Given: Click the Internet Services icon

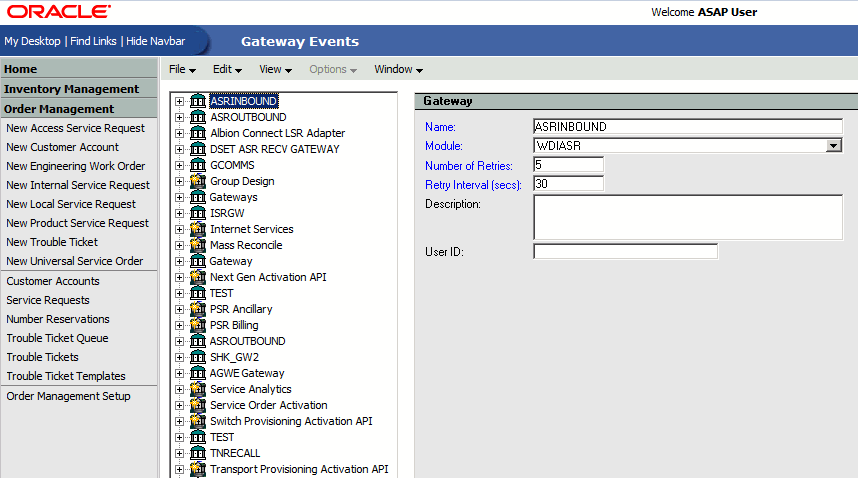Looking at the screenshot, I should pyautogui.click(x=198, y=229).
